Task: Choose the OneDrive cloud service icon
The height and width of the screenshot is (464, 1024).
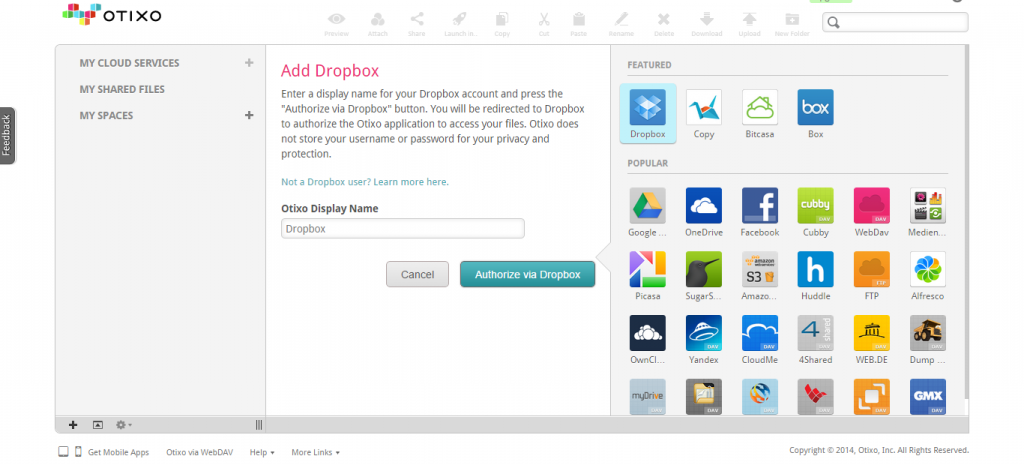Action: pyautogui.click(x=703, y=206)
